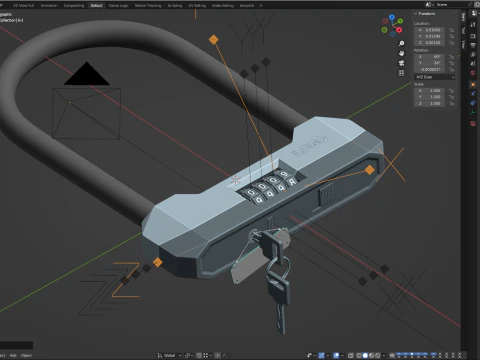Open the Render properties tab icon

473,36
